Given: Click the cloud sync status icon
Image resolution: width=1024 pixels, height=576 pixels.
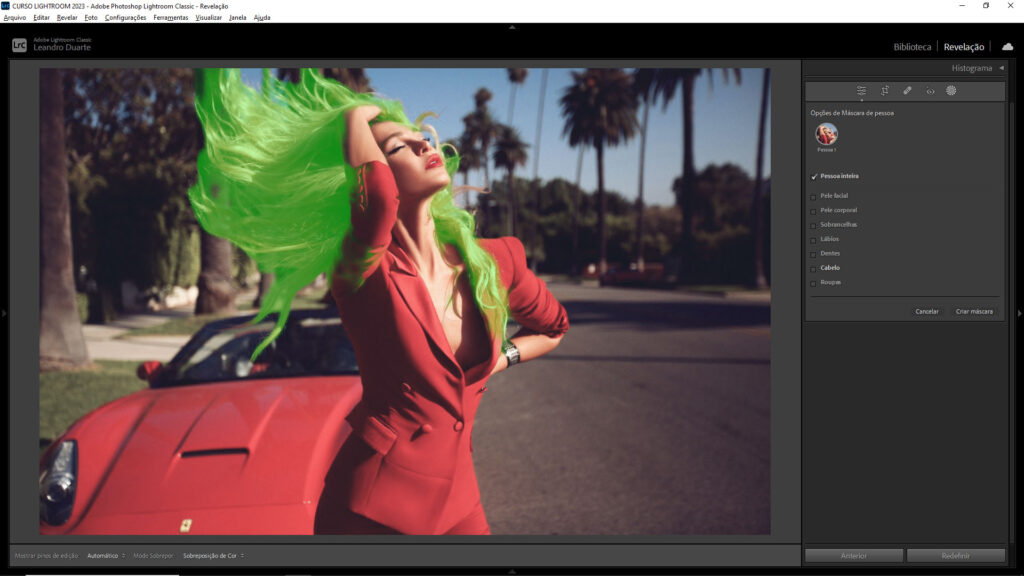Looking at the screenshot, I should 1007,46.
